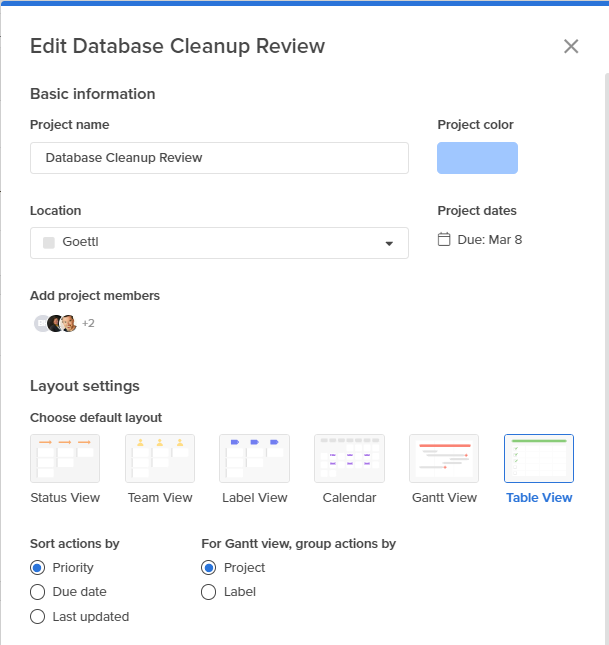The width and height of the screenshot is (609, 645).
Task: Select the Calendar layout thumbnail
Action: point(349,458)
